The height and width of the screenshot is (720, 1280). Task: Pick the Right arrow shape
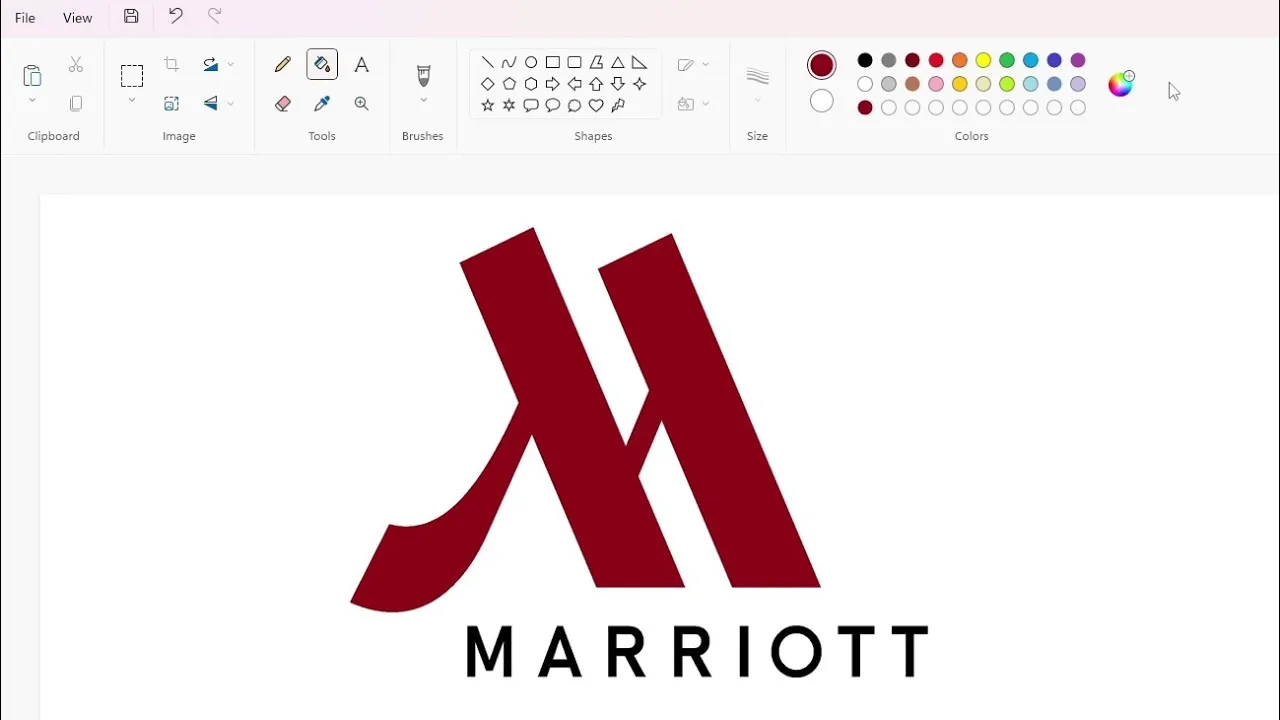pyautogui.click(x=553, y=84)
